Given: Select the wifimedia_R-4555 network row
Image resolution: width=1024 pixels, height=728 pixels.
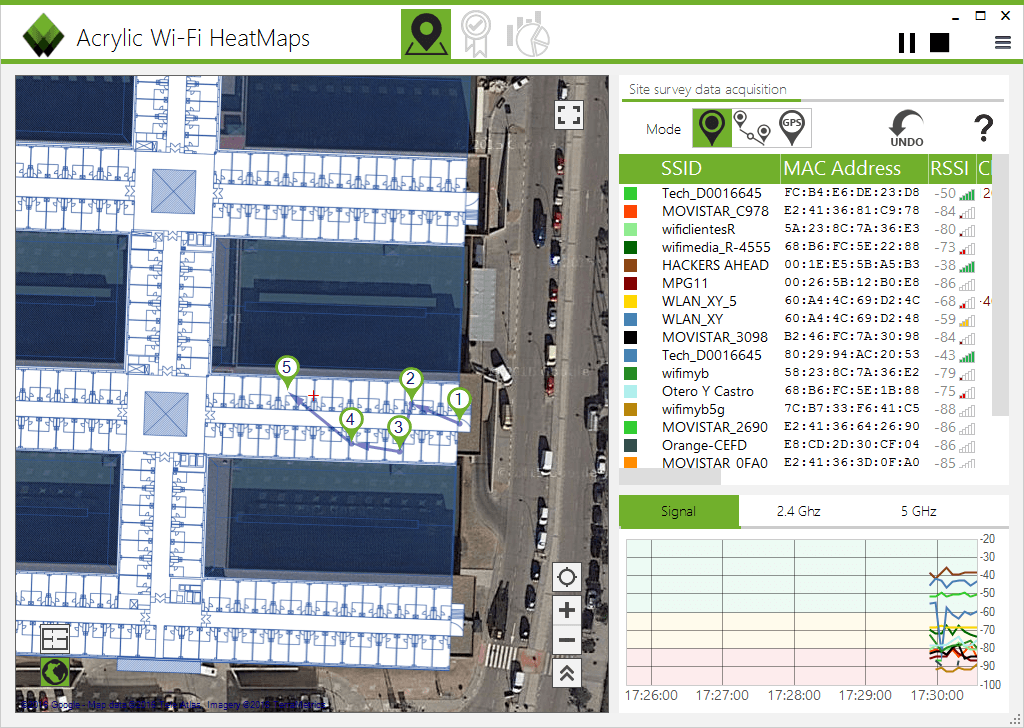Looking at the screenshot, I should pos(805,247).
